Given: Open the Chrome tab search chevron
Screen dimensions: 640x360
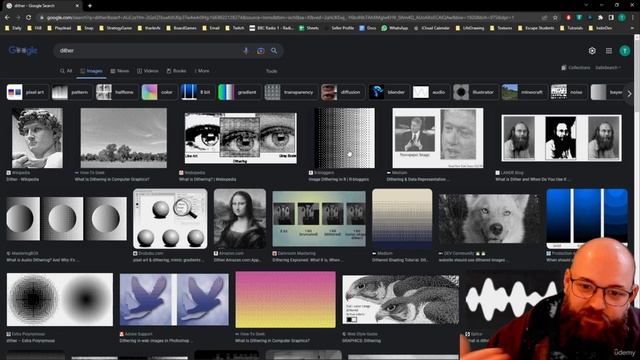Looking at the screenshot, I should 586,5.
